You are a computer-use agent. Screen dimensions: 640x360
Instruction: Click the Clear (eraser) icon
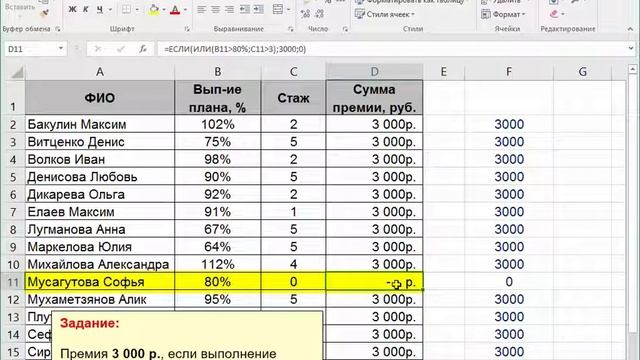(x=553, y=14)
